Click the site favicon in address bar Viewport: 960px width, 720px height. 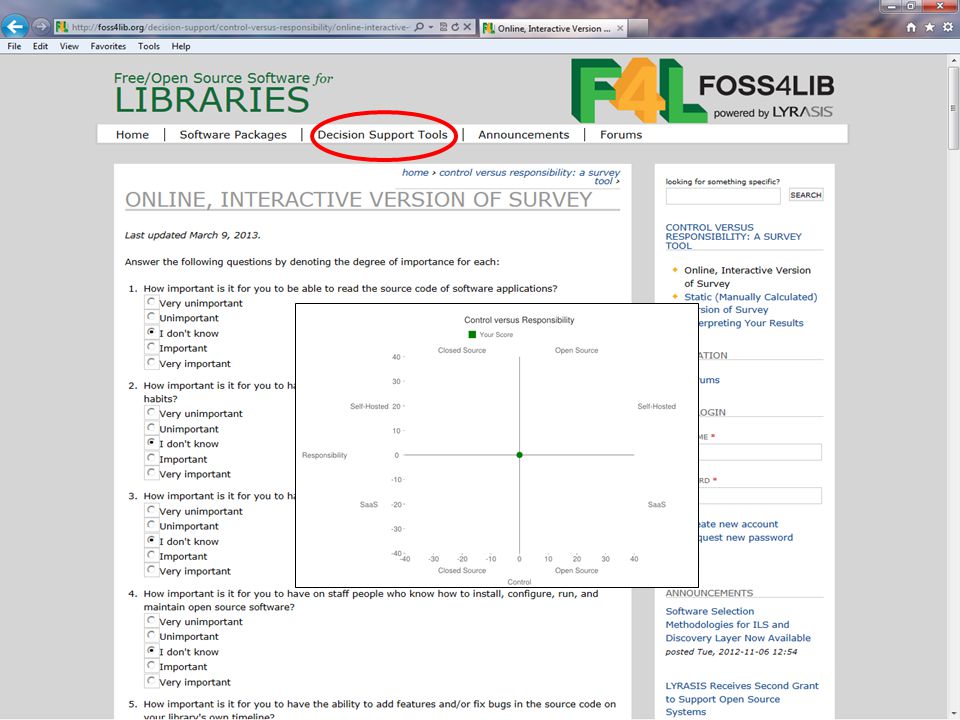click(61, 27)
